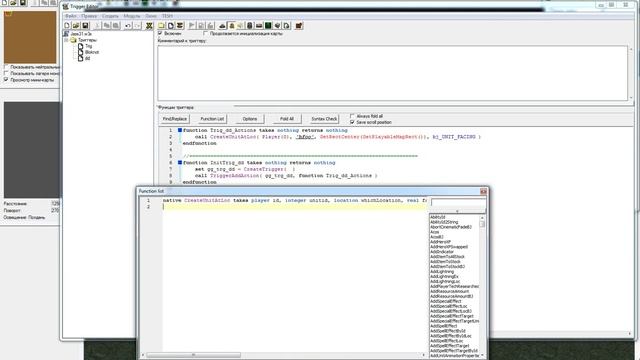Click the trigger comment text area
Image resolution: width=640 pixels, height=360 pixels.
(393, 73)
